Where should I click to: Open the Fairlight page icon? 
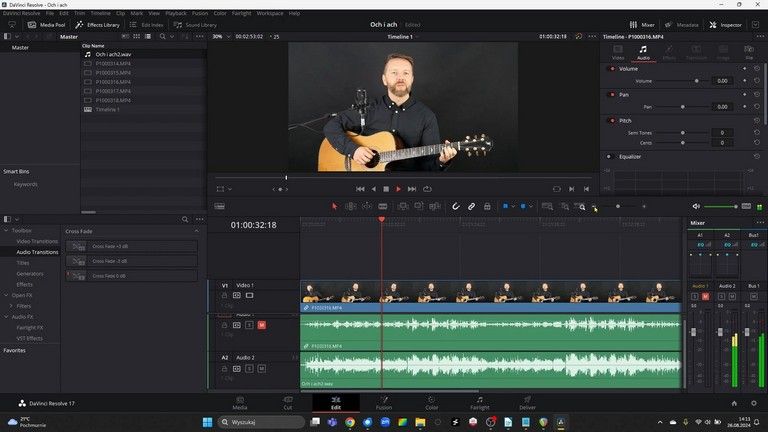click(x=480, y=402)
